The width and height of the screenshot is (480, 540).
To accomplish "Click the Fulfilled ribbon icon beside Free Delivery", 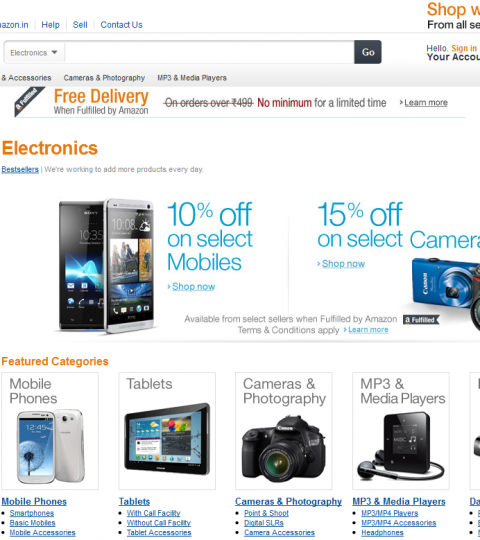I will pos(29,102).
